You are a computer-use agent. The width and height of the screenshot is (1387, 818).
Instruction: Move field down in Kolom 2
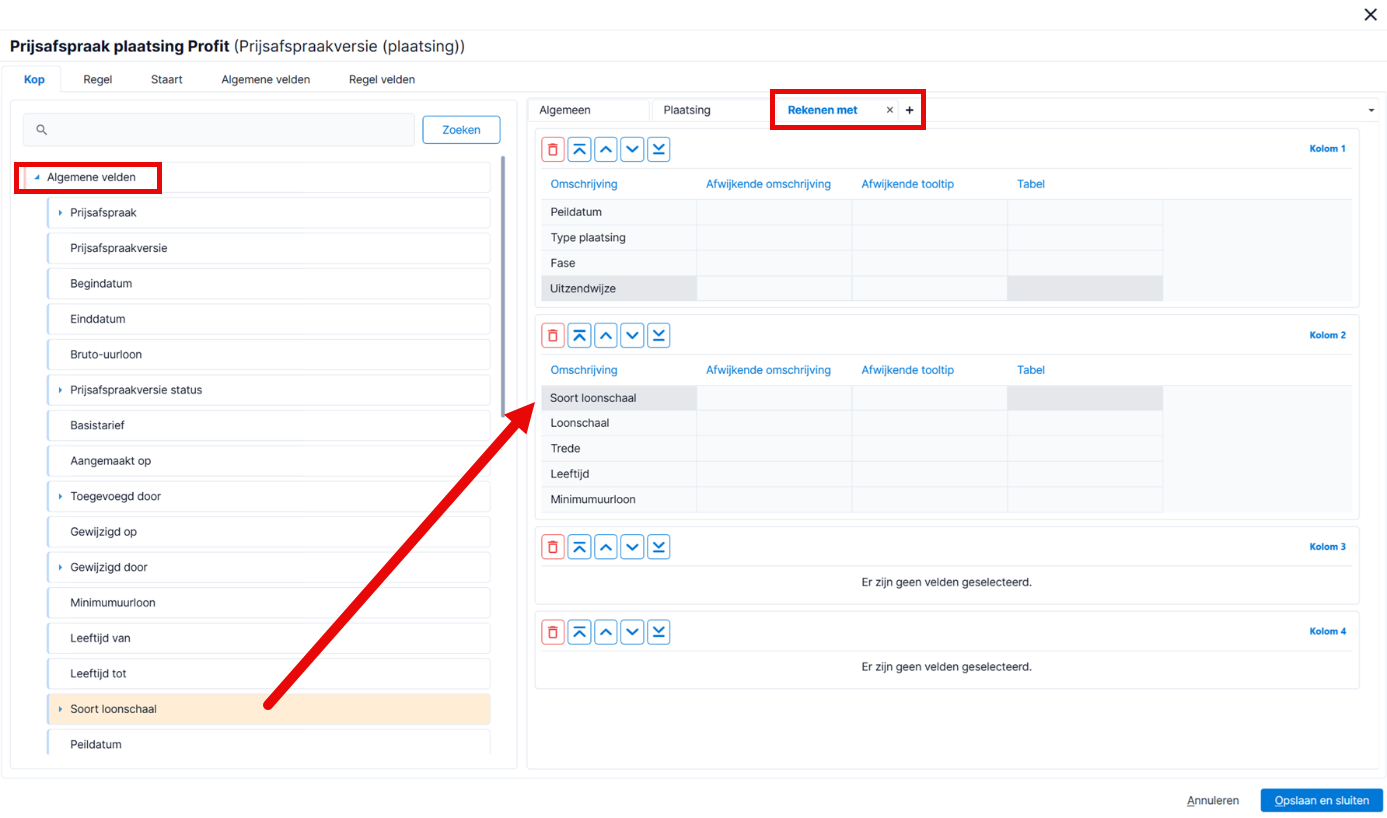[x=632, y=336]
